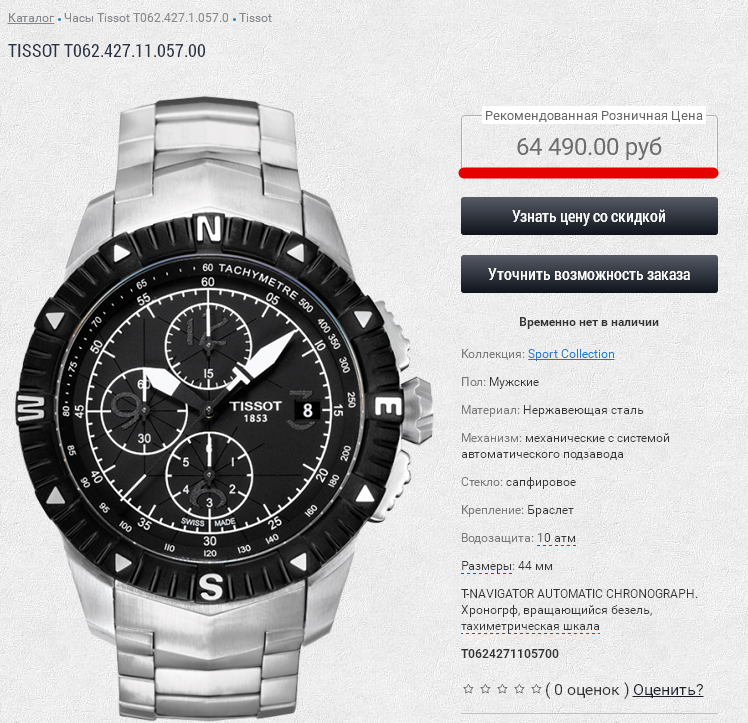The height and width of the screenshot is (723, 748).
Task: Click the T0624271105700 article number
Action: (509, 654)
